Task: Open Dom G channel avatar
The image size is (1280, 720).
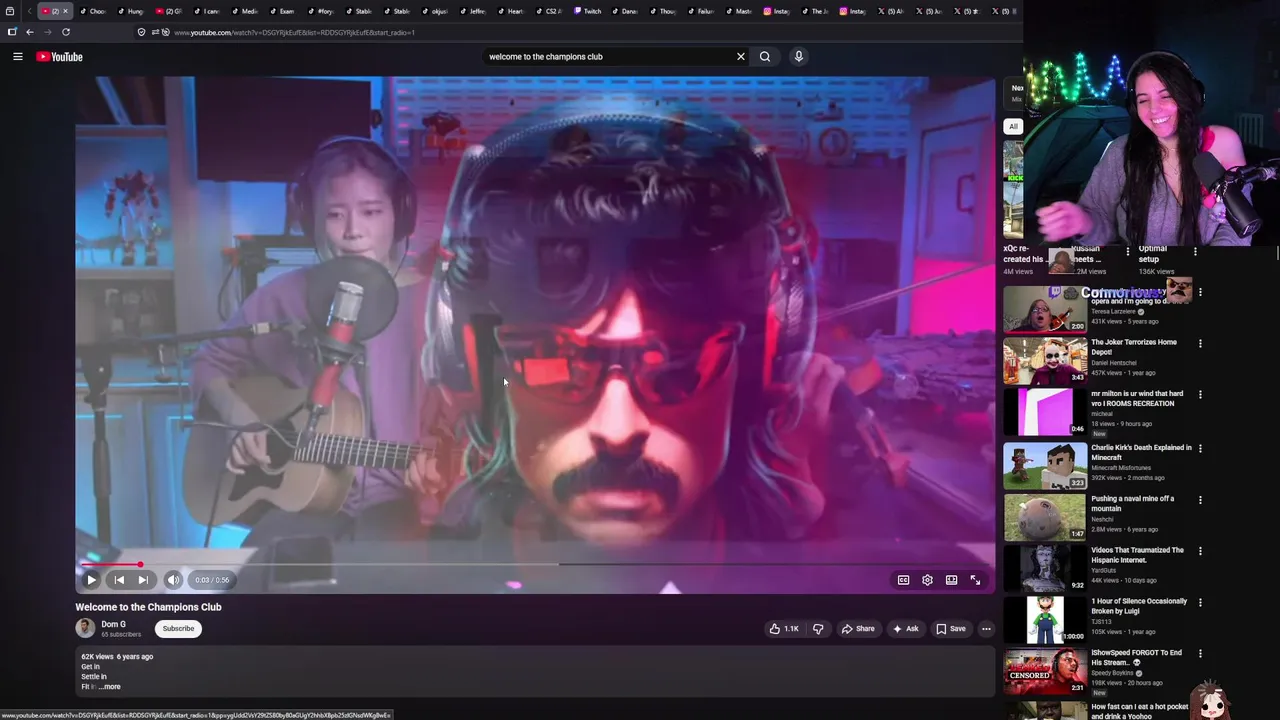Action: tap(85, 628)
